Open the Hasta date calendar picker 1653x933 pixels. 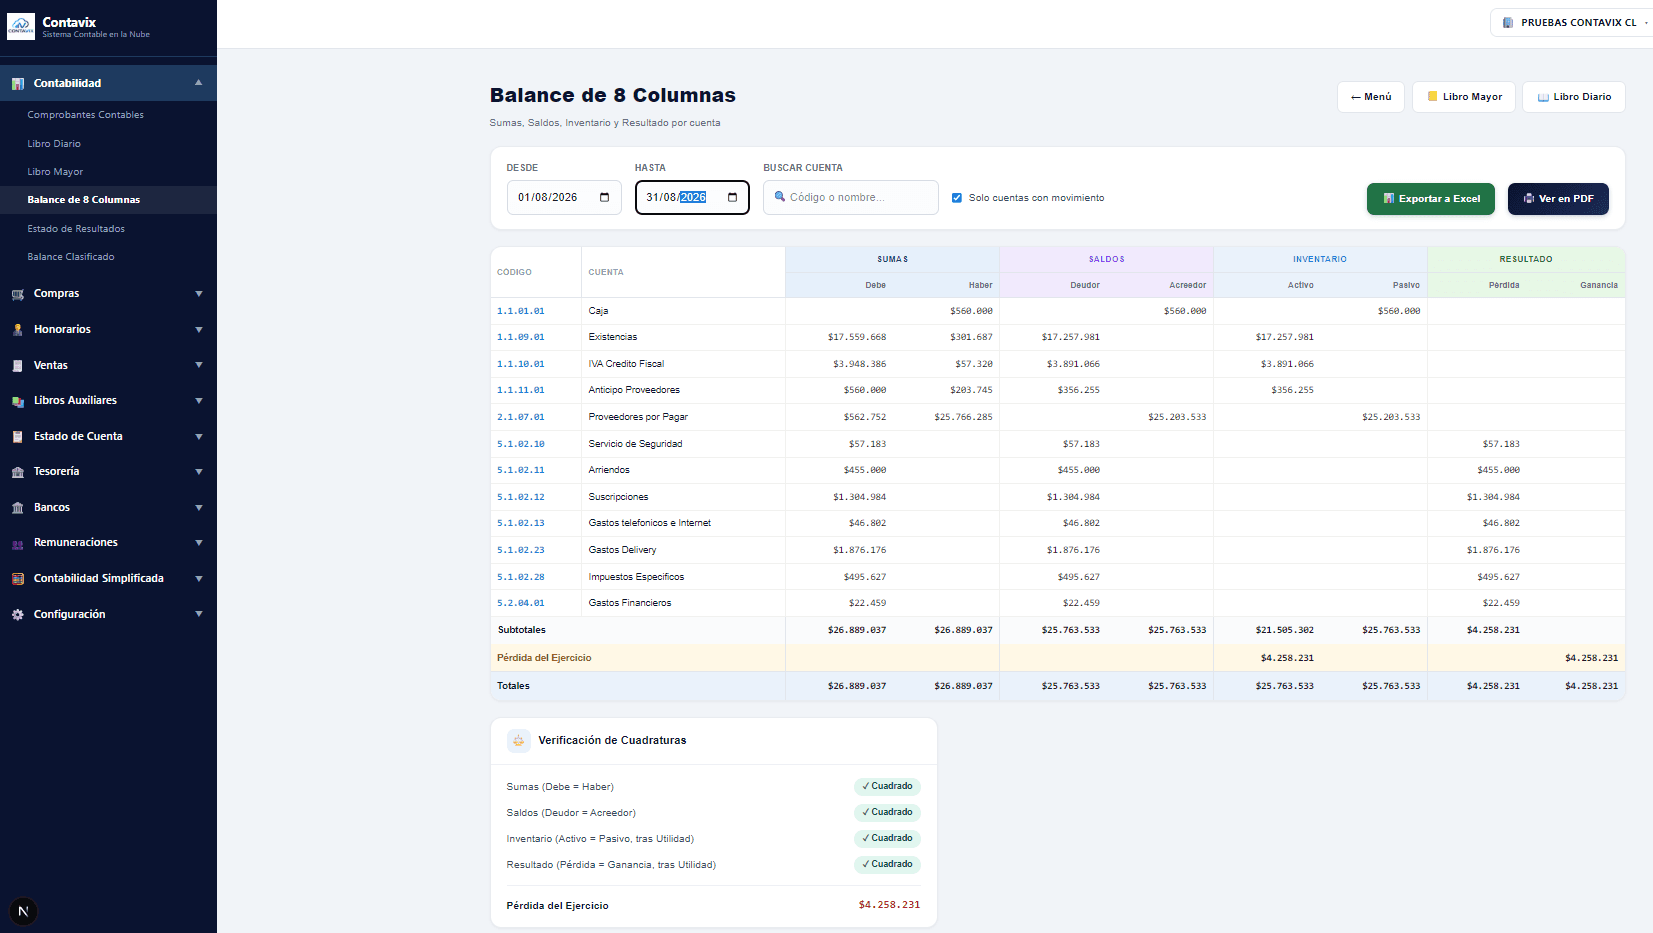732,197
